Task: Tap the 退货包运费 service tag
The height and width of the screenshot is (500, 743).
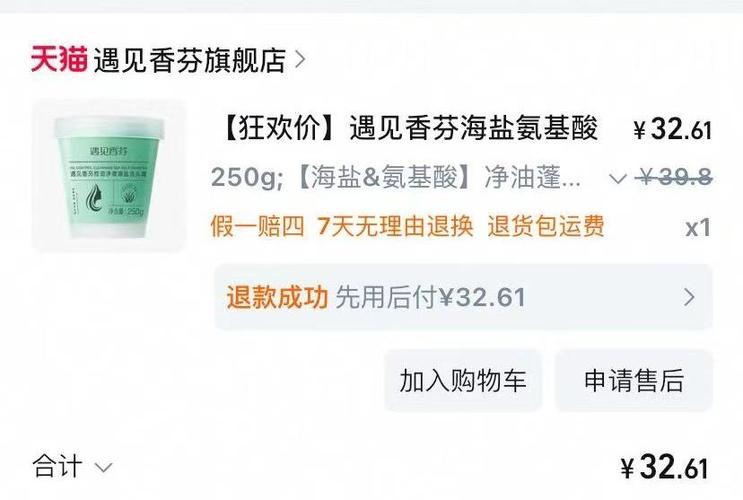Action: point(546,226)
